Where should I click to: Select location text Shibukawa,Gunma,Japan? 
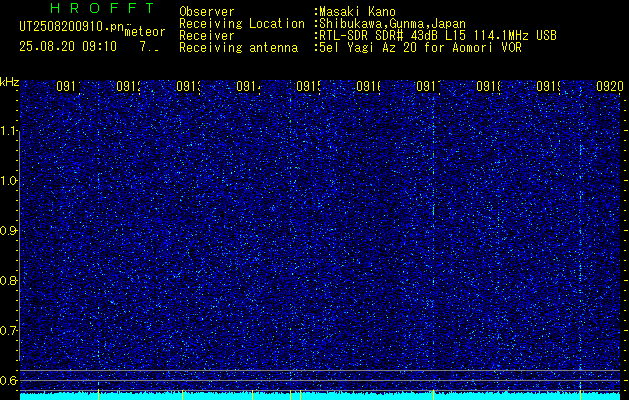click(392, 24)
